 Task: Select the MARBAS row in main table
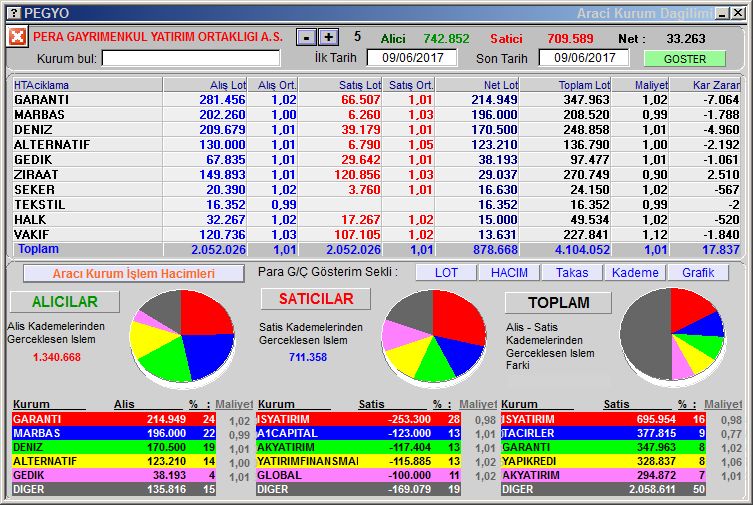pyautogui.click(x=376, y=115)
